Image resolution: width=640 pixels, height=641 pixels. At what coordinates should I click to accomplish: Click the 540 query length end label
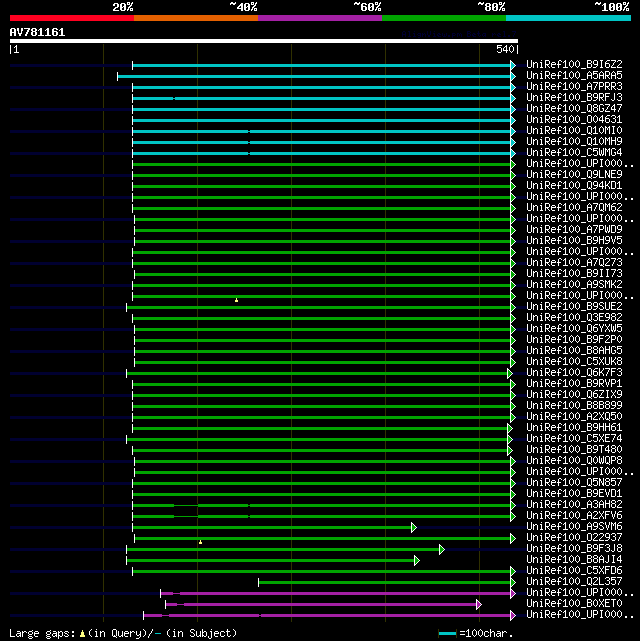click(x=505, y=49)
